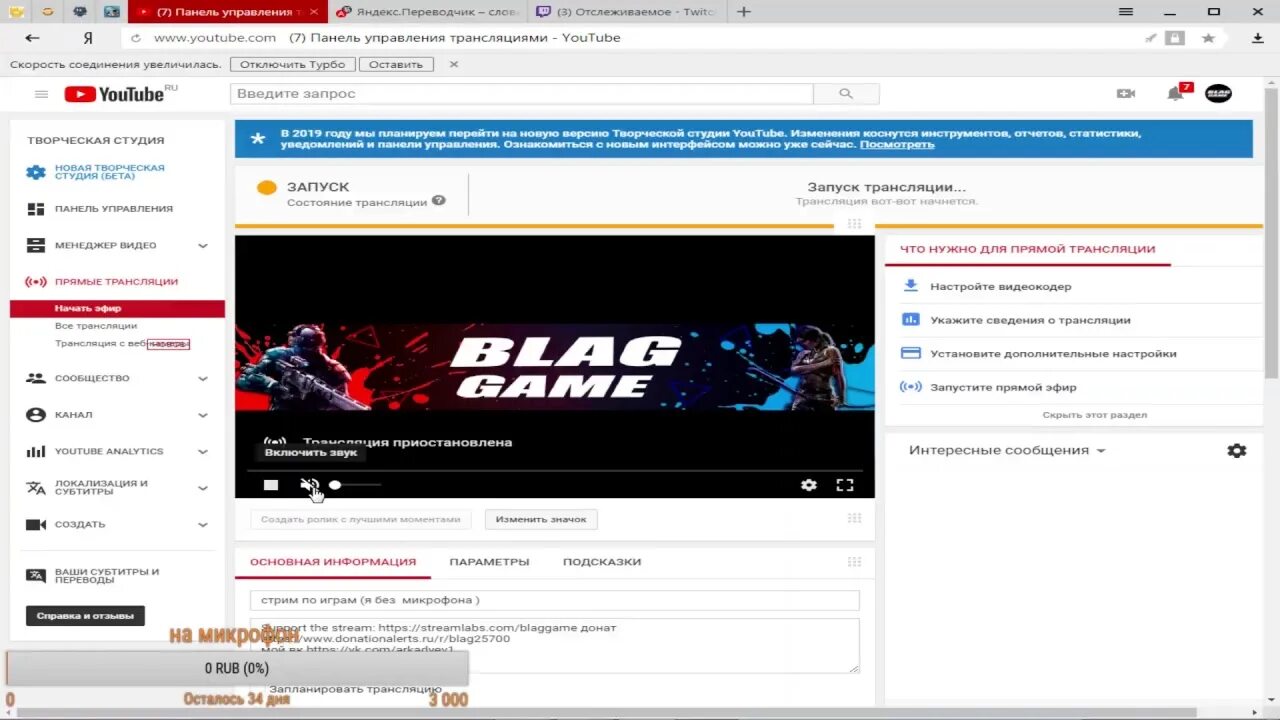Click the search magnifier button

[x=846, y=94]
